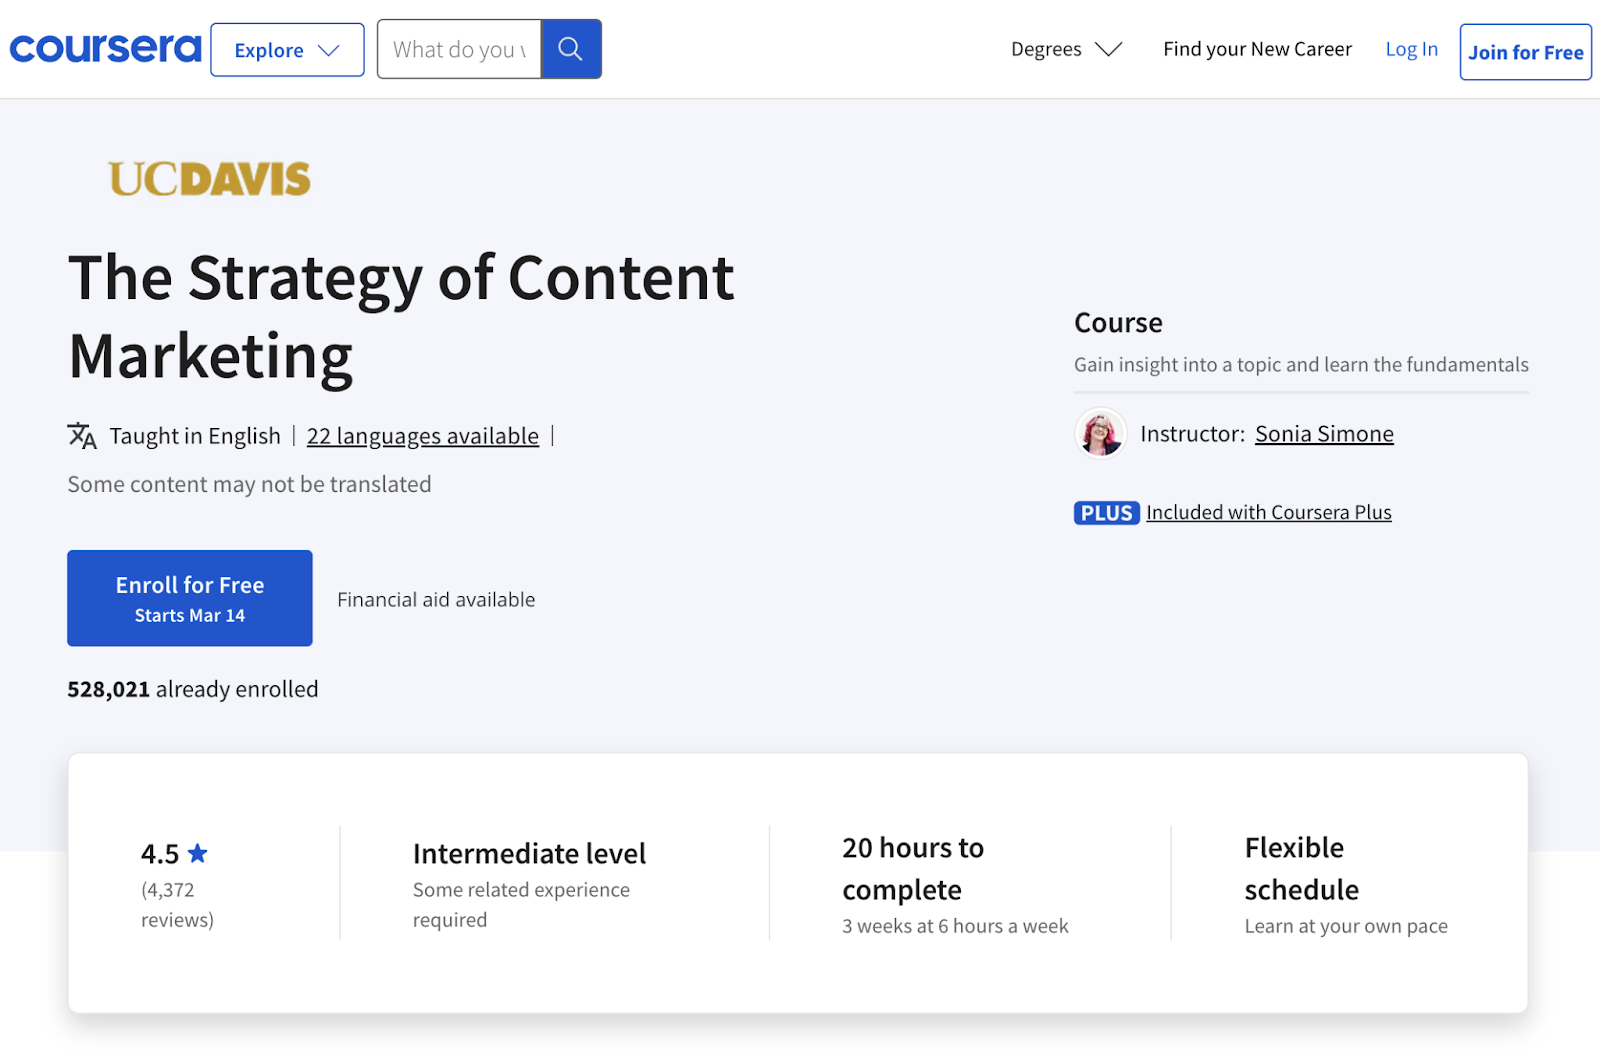Click Sonia Simone's profile photo
1600x1056 pixels.
[1100, 433]
